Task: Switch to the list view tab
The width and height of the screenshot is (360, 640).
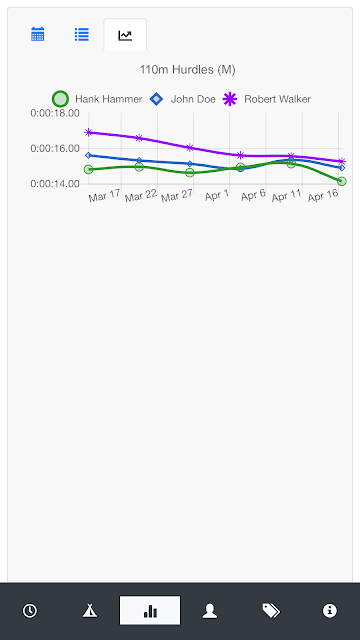Action: [82, 34]
